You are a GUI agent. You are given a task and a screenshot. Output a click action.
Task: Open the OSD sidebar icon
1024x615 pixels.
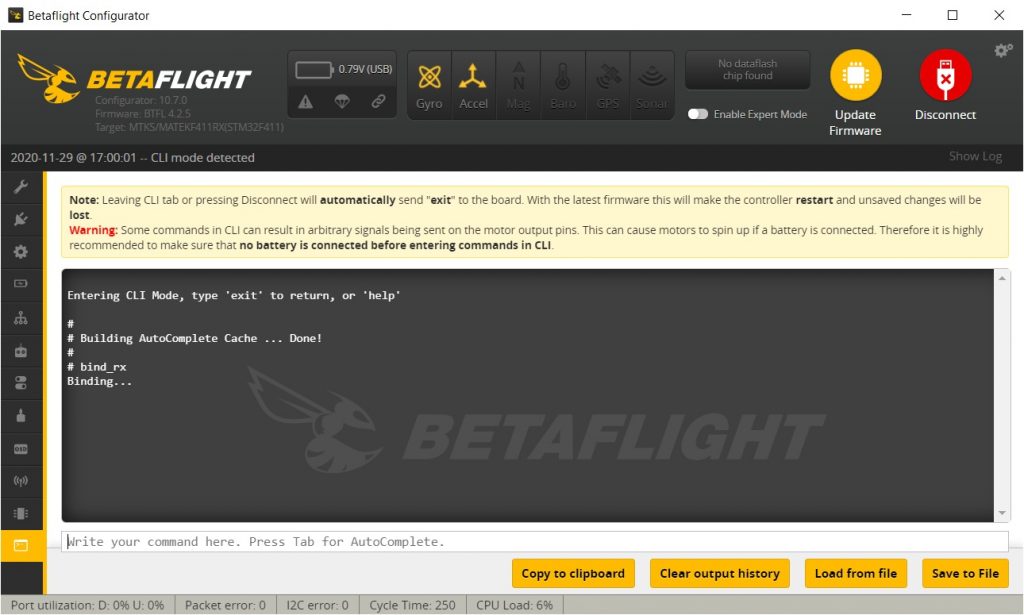[21, 449]
